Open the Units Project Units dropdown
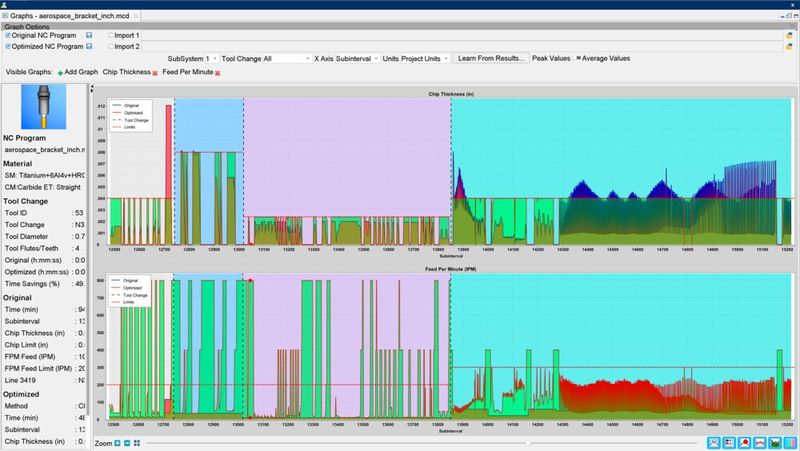Viewport: 800px width, 451px height. tap(424, 59)
